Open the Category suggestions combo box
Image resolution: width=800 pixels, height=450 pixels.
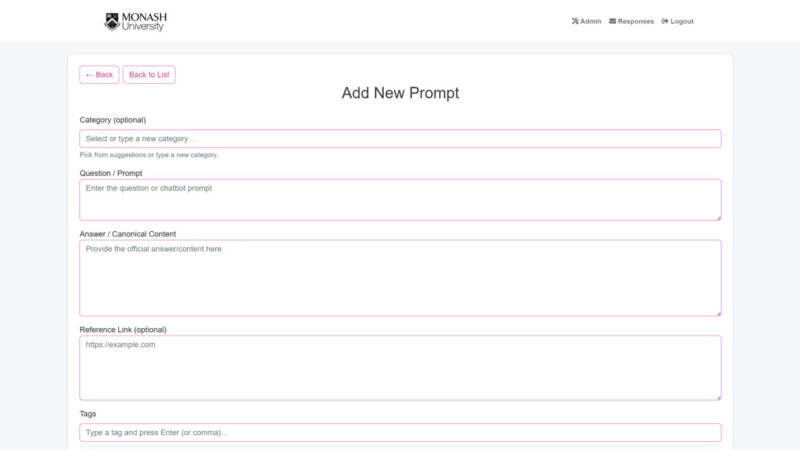tap(400, 139)
